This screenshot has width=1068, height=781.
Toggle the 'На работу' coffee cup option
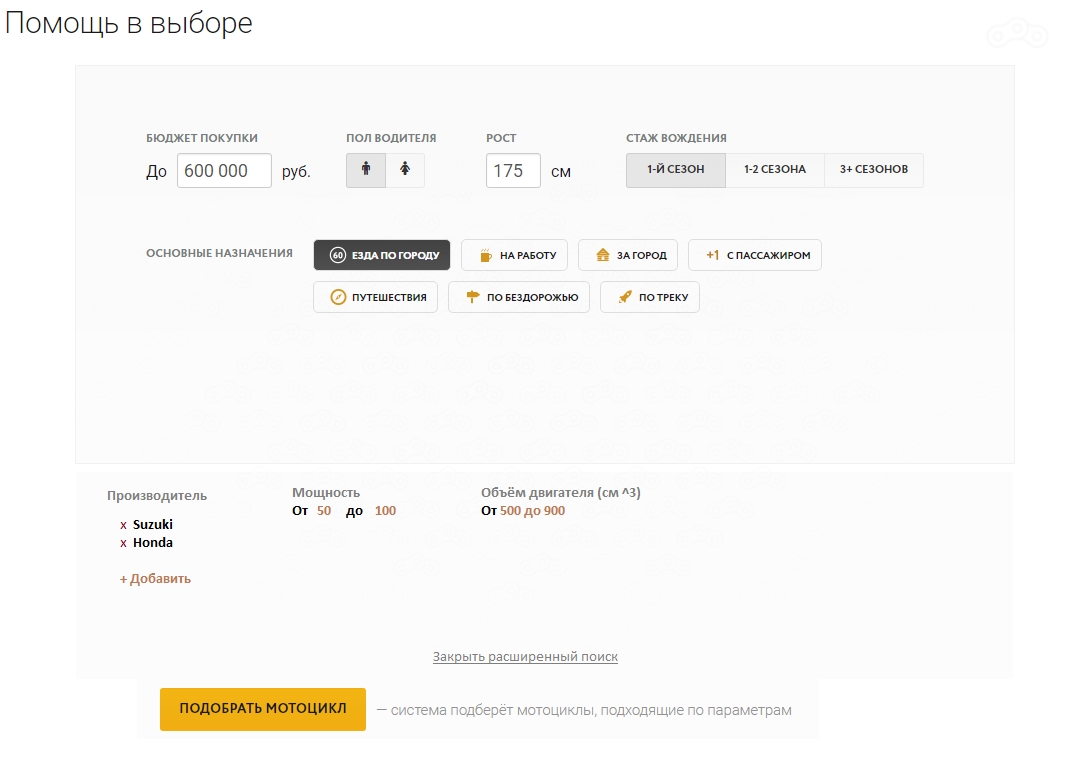(x=515, y=255)
